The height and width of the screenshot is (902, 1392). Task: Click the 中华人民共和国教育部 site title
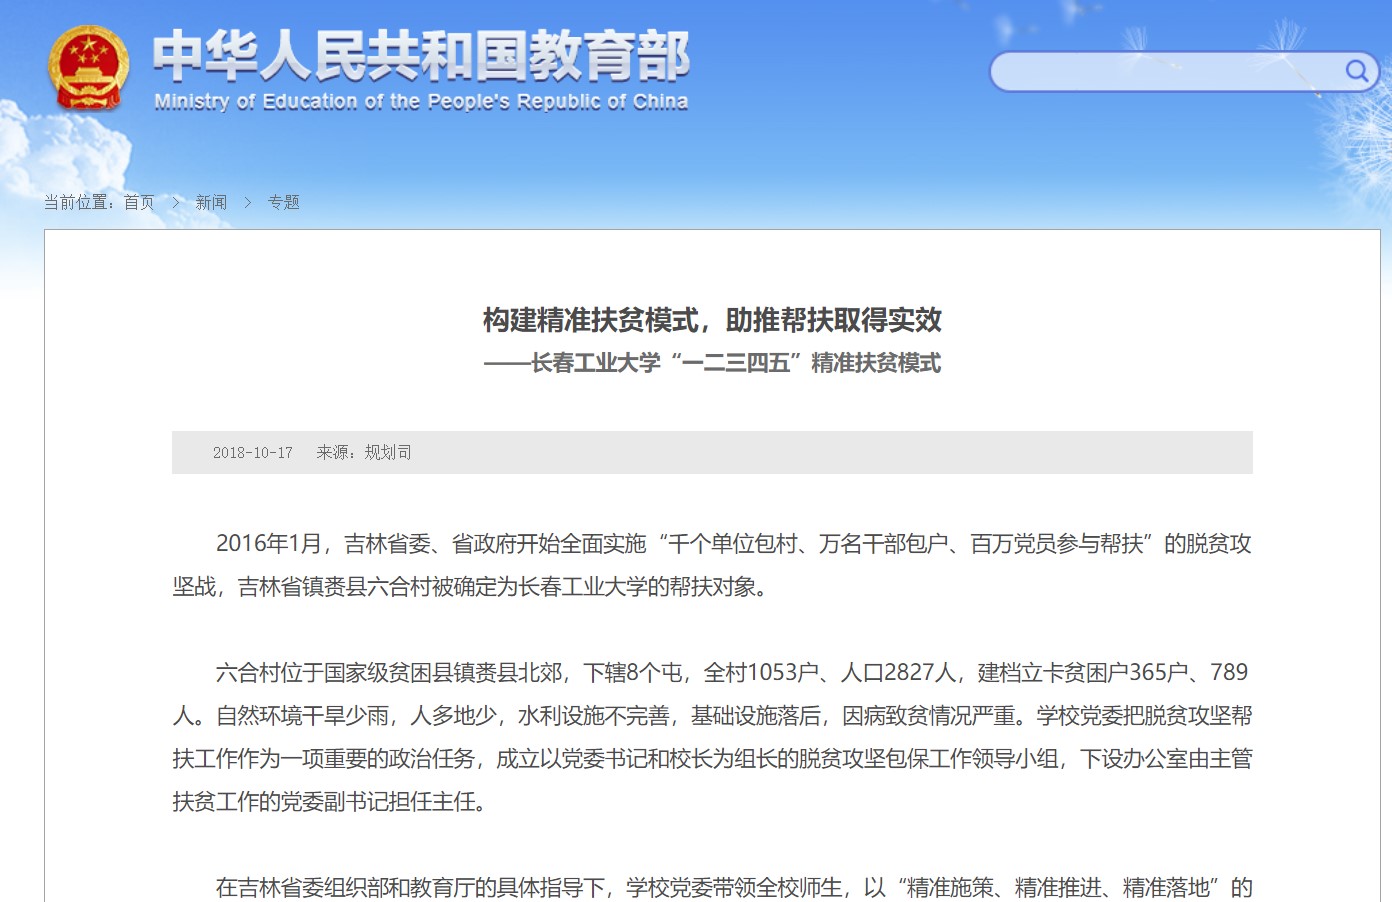tap(420, 55)
